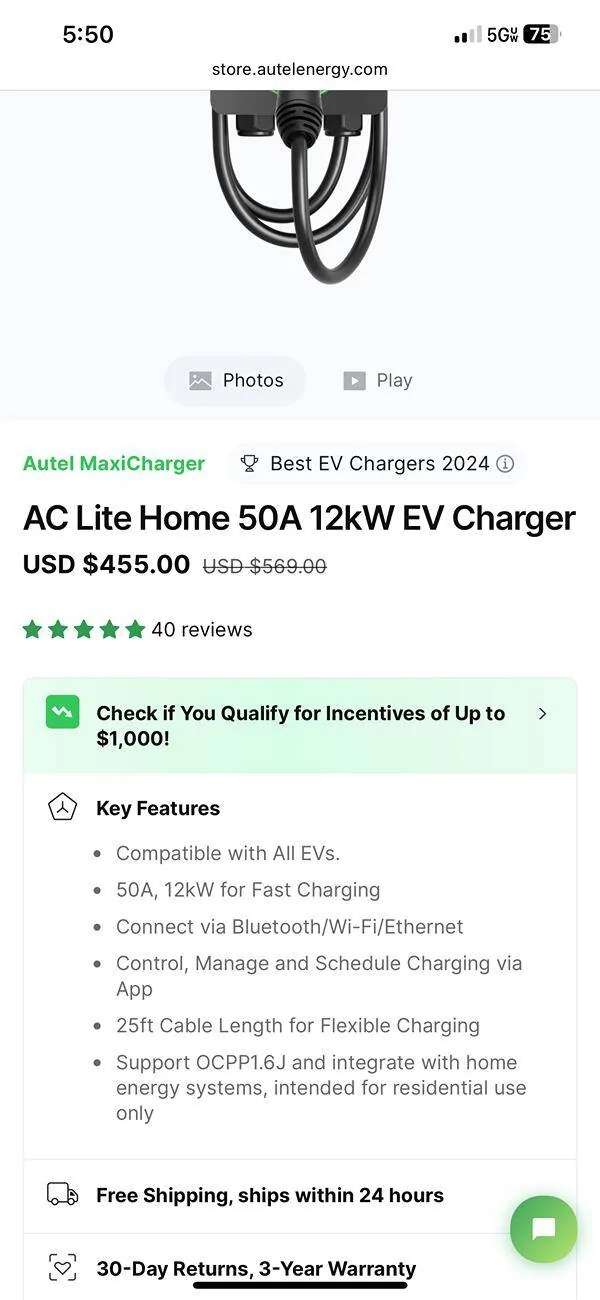The height and width of the screenshot is (1300, 600).
Task: Tap the Key Features pentagon icon
Action: click(x=63, y=808)
